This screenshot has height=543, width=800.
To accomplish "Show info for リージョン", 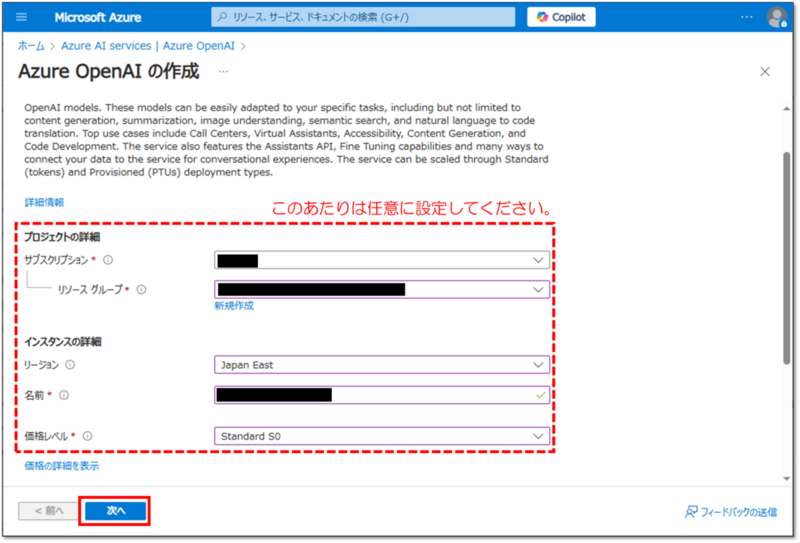I will (70, 365).
